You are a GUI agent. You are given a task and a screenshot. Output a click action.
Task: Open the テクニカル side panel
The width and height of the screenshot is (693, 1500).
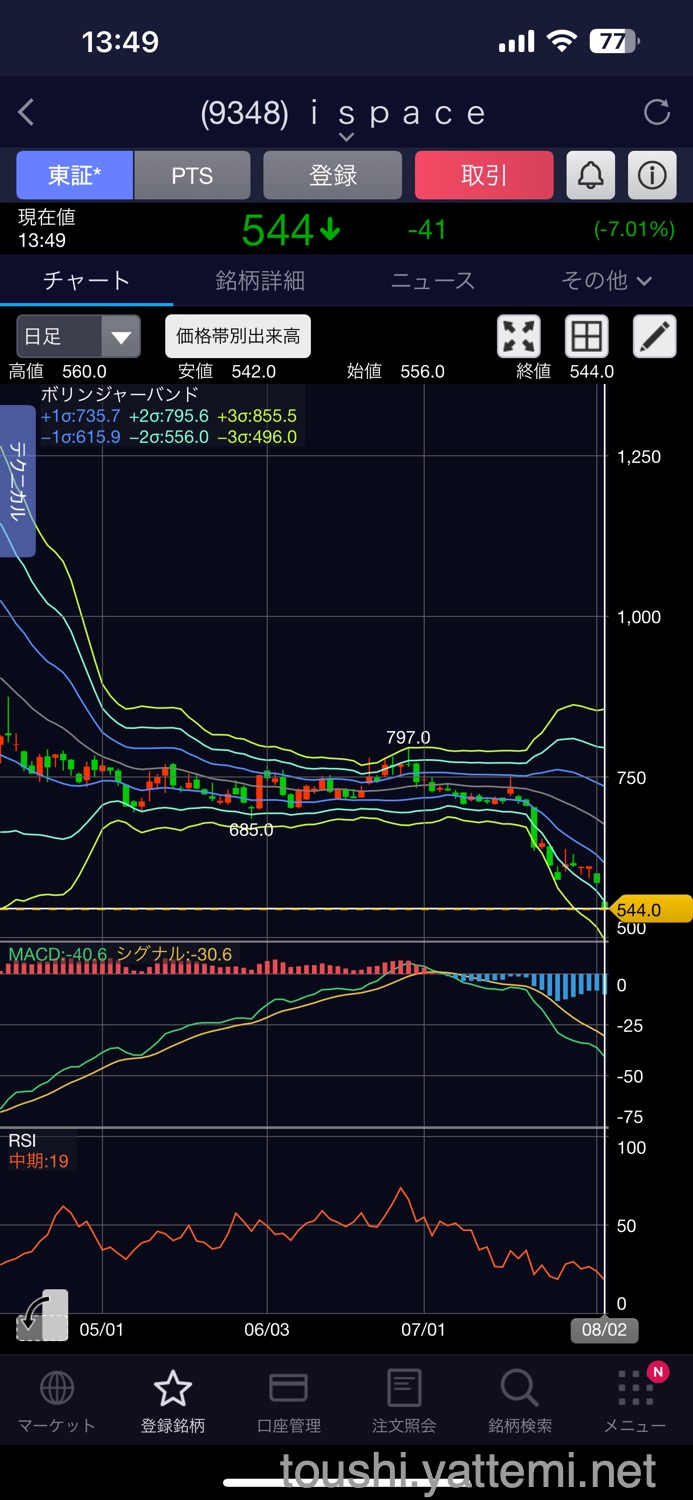click(x=18, y=480)
